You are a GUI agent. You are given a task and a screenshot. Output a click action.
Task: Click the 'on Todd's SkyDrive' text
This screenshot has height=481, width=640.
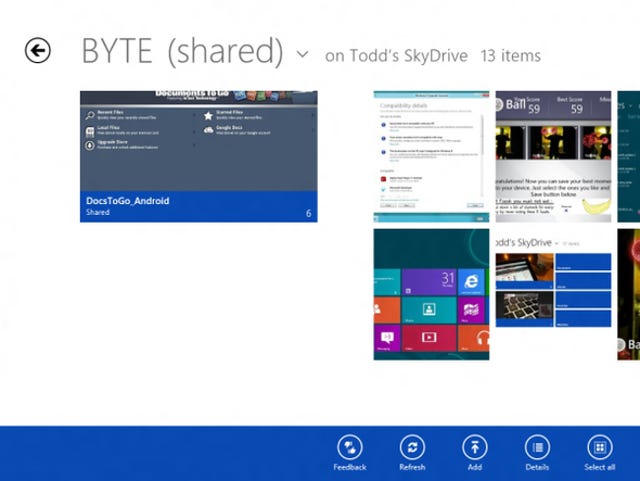click(x=396, y=56)
